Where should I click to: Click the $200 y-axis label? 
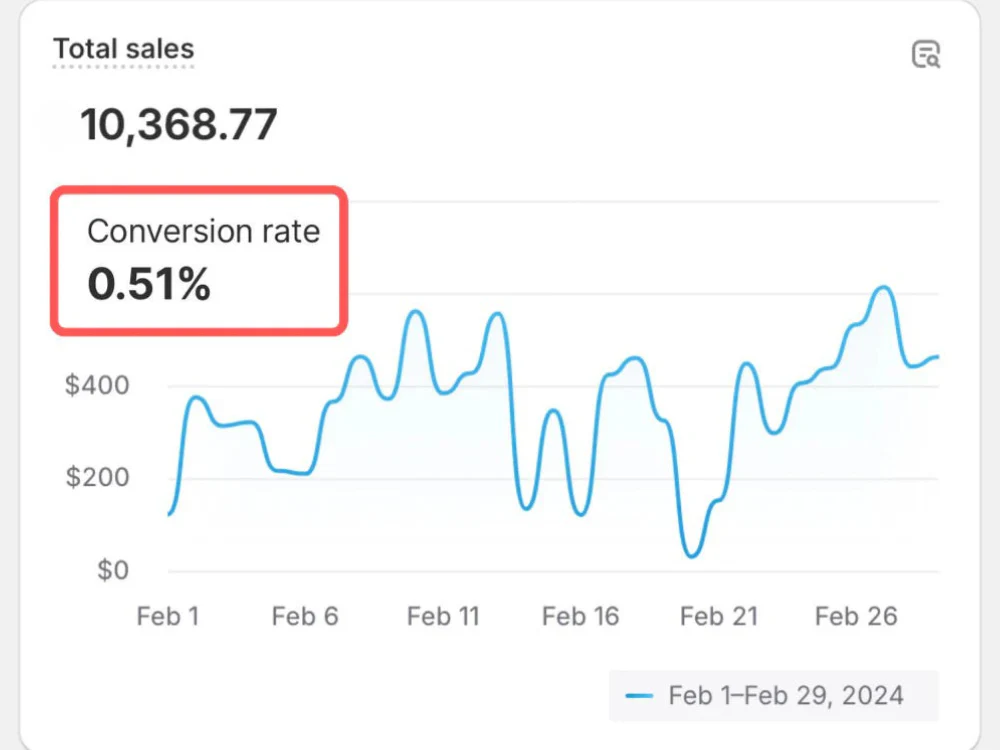97,478
